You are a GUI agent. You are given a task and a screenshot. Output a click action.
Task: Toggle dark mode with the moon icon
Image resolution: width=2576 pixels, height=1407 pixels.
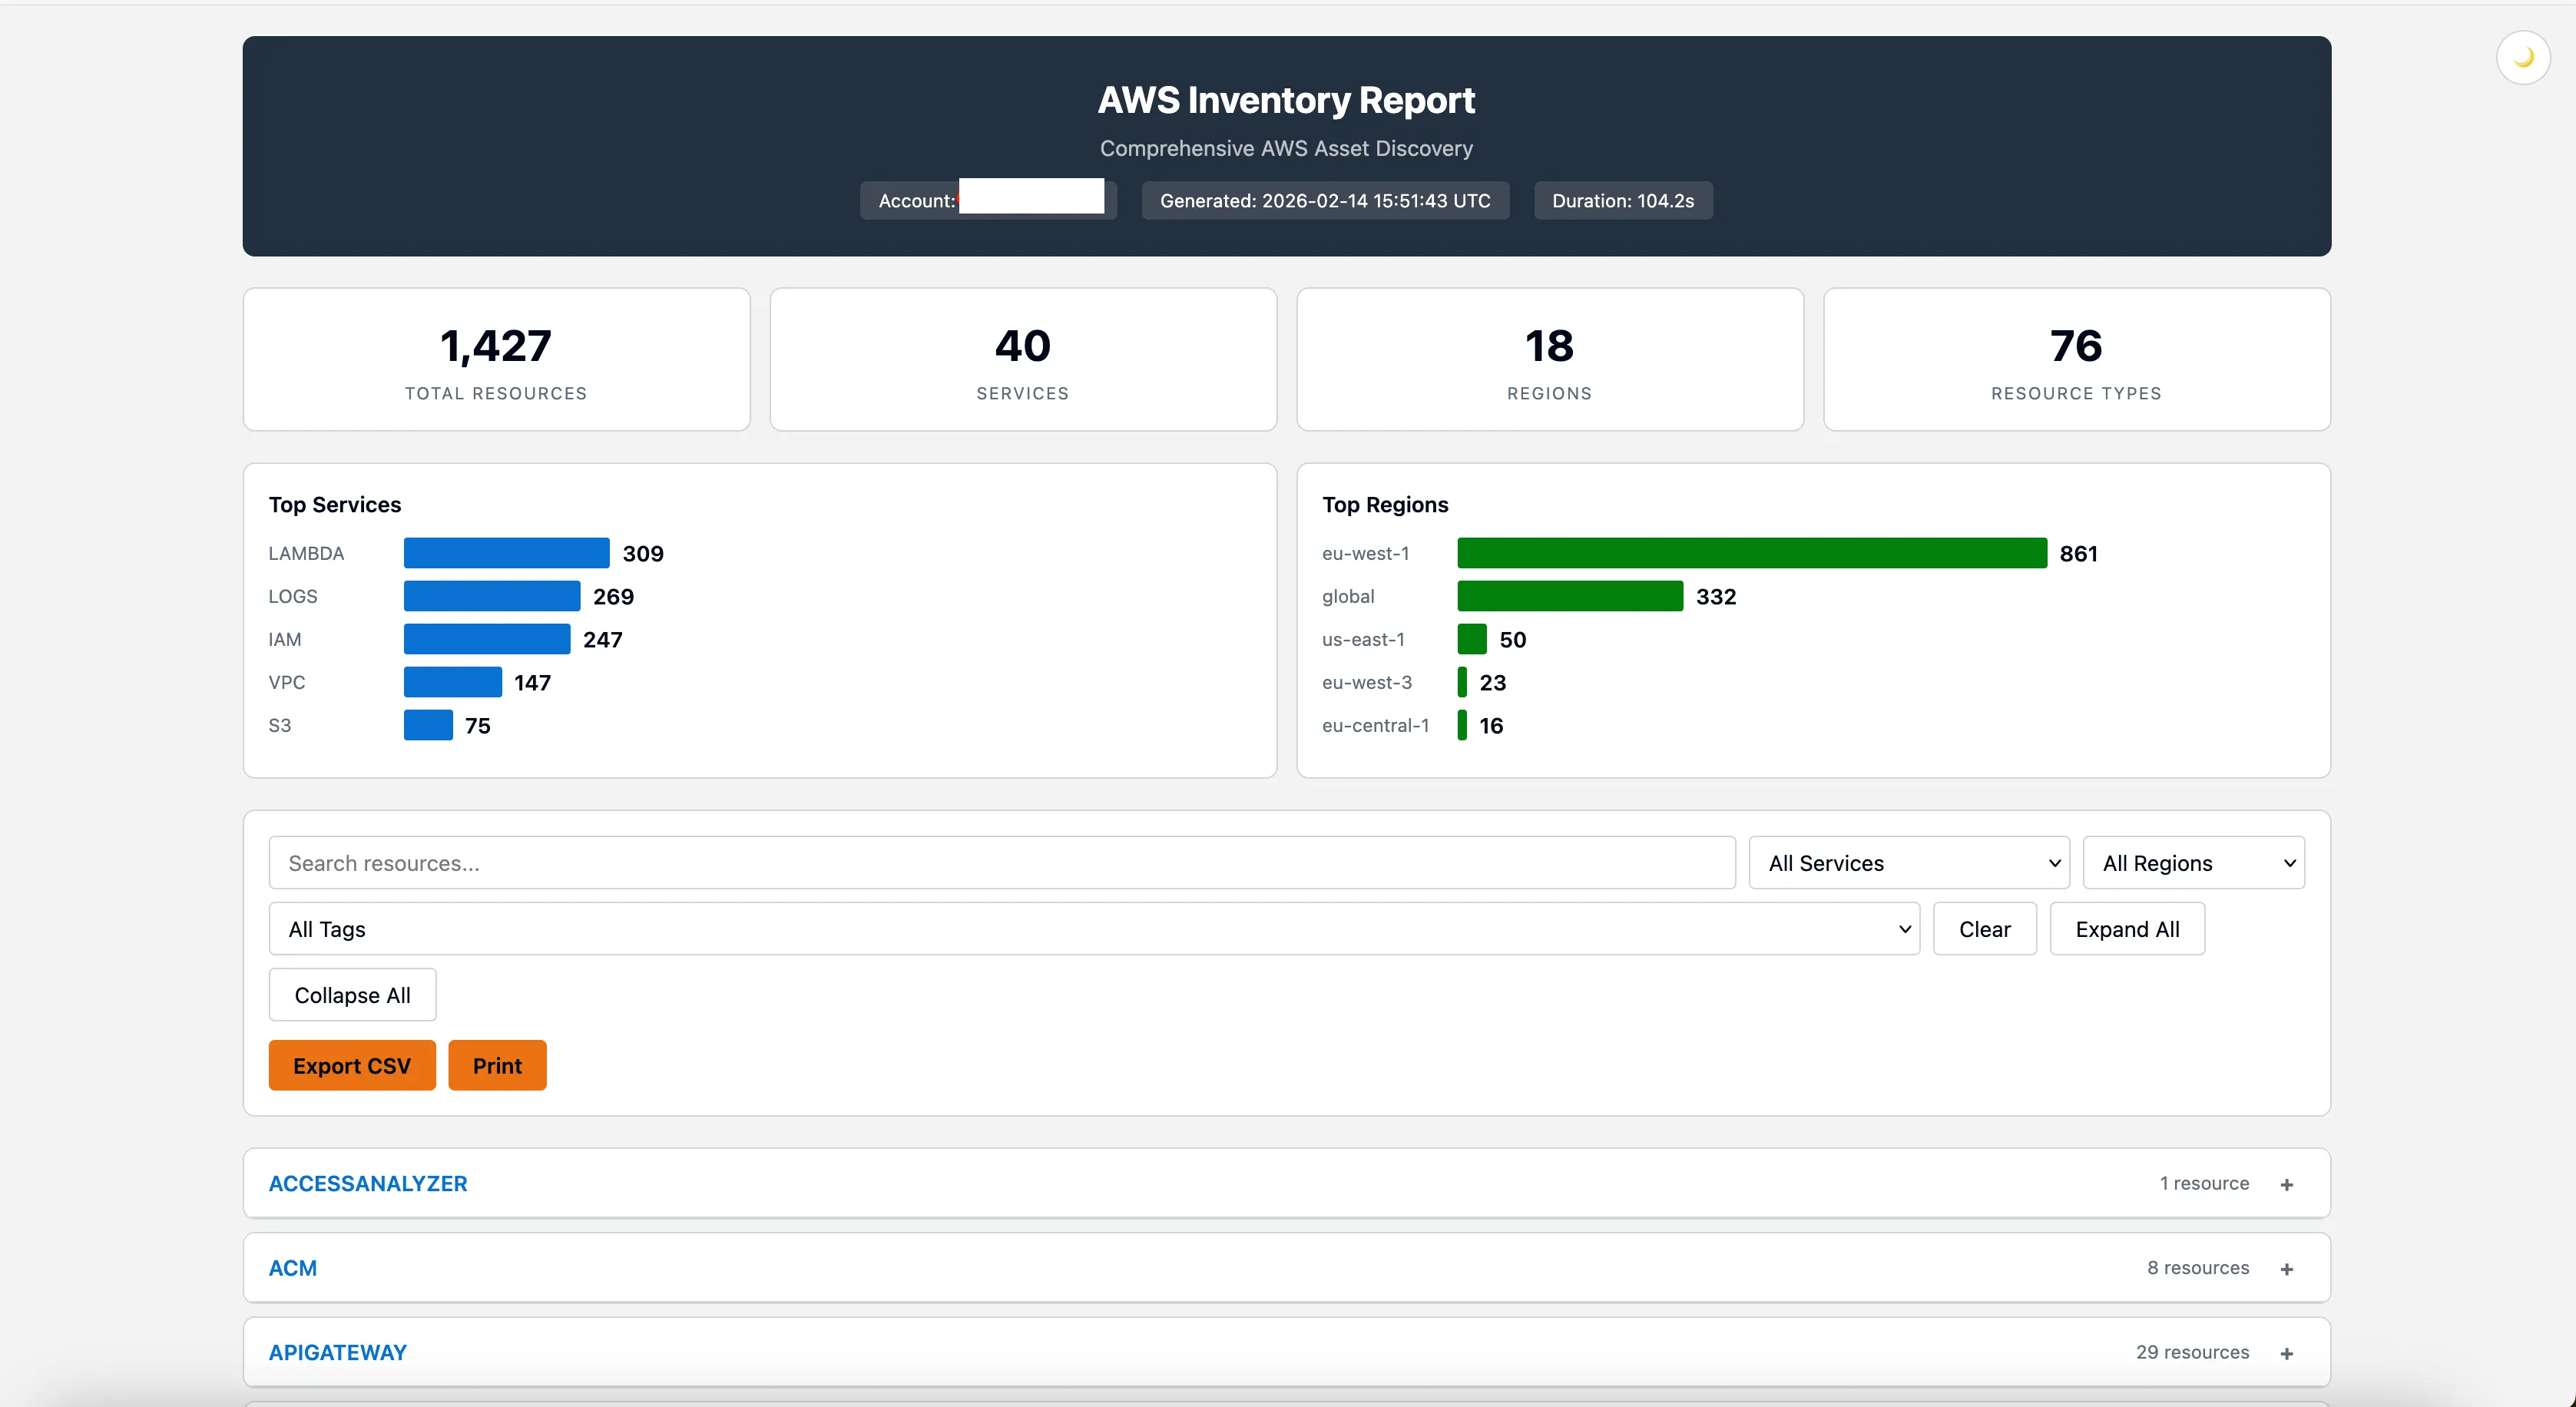[x=2523, y=57]
